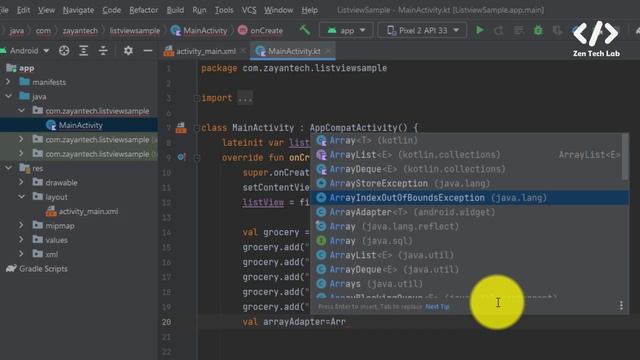
Task: Open the Code menu
Action: pos(111,10)
